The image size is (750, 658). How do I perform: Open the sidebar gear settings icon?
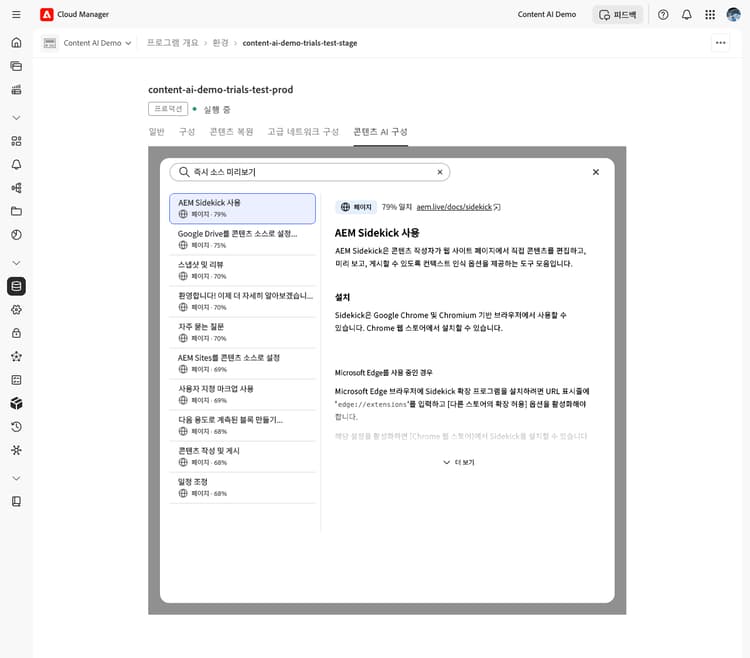[x=16, y=310]
